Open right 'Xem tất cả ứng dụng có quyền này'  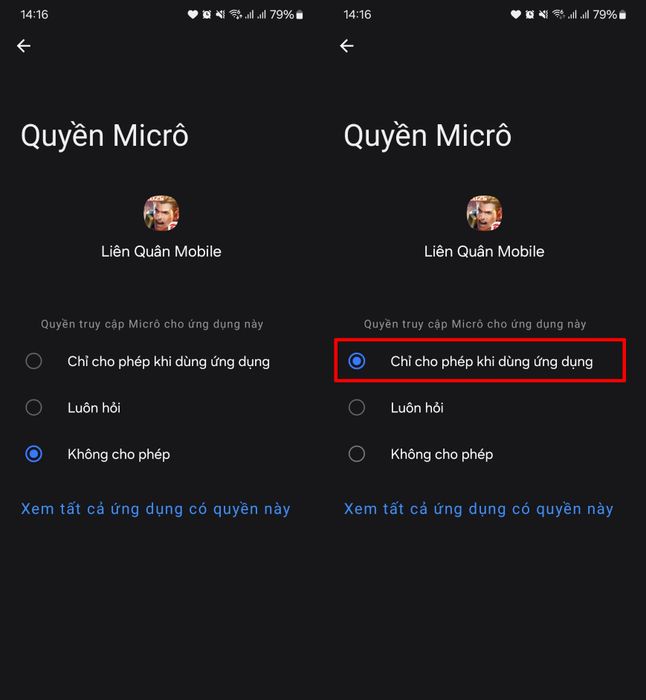tap(479, 509)
